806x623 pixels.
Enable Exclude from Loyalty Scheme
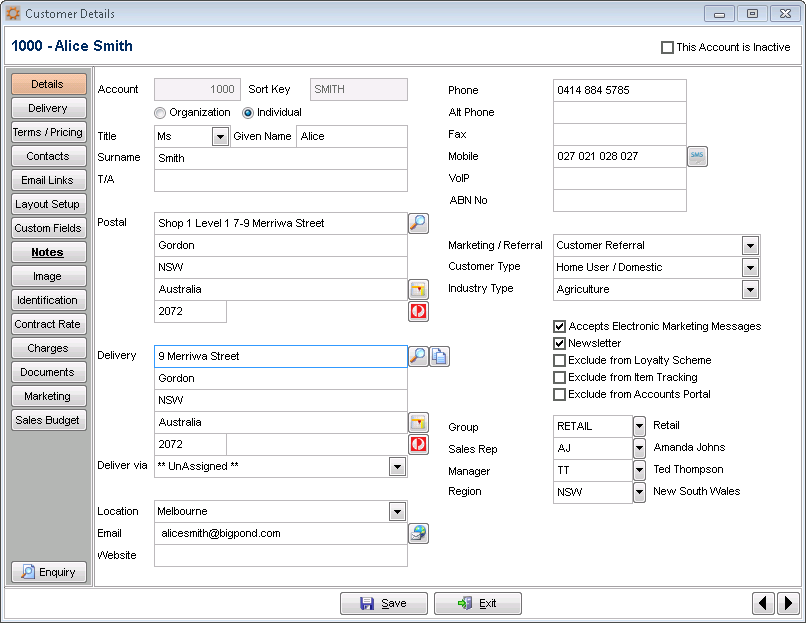tap(559, 360)
